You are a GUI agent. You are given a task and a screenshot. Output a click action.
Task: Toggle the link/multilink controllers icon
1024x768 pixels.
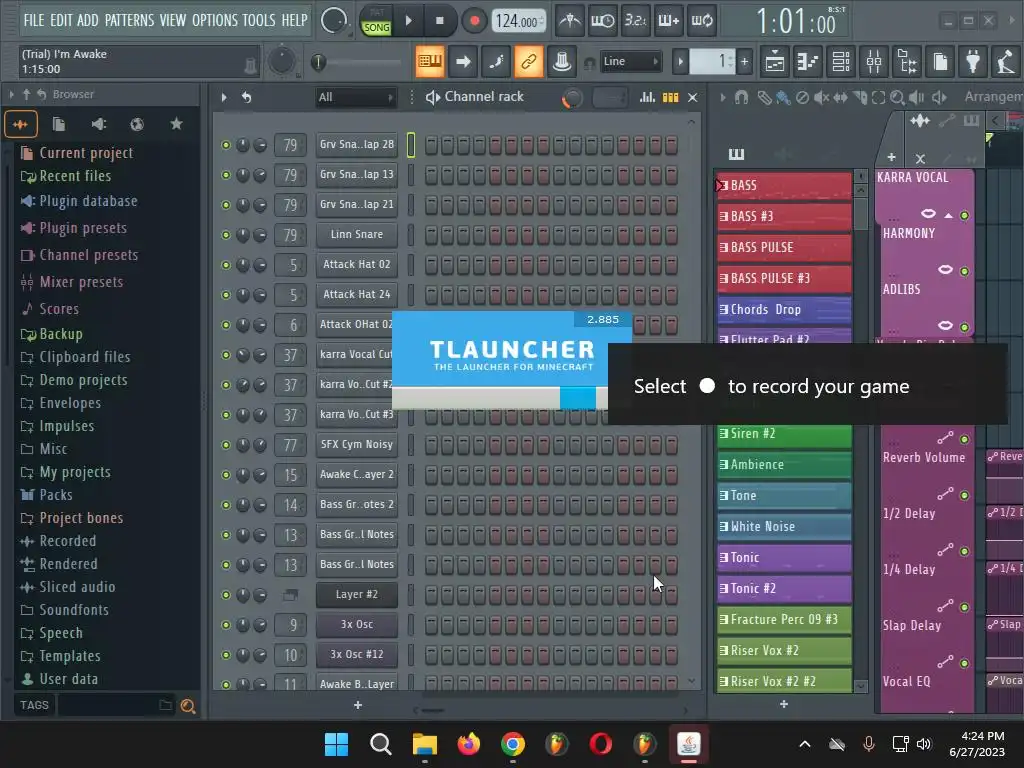click(528, 62)
